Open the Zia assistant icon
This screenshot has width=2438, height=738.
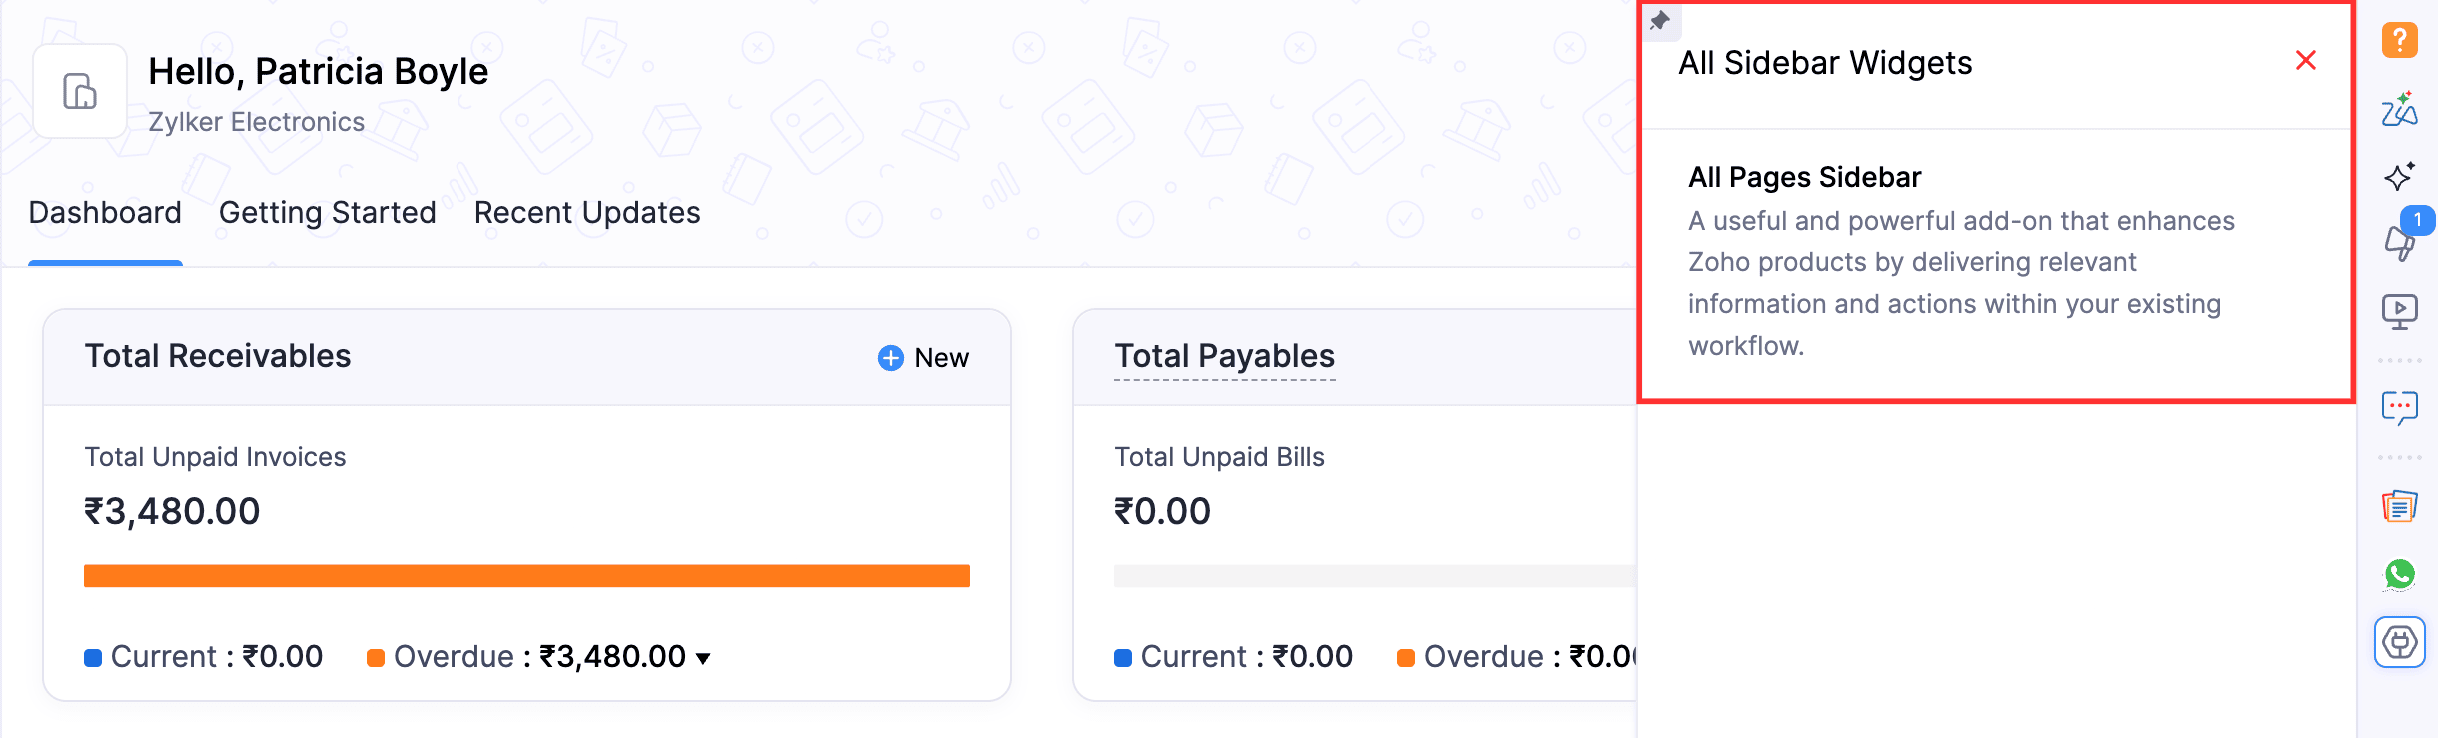pyautogui.click(x=2399, y=109)
